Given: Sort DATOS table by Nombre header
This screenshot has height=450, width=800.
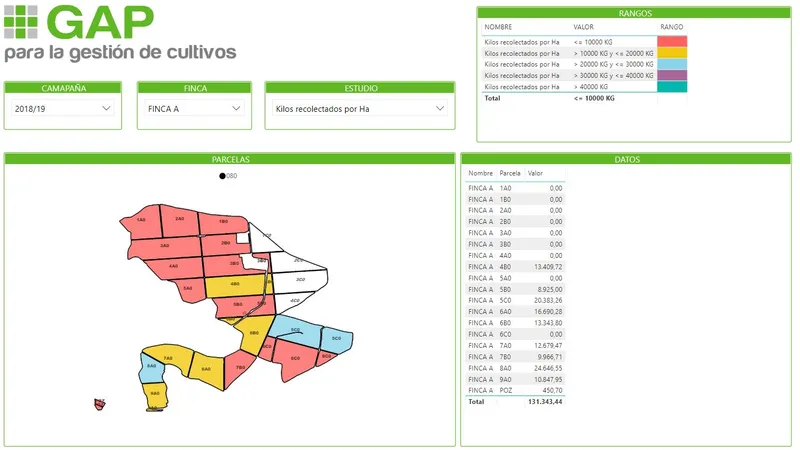Looking at the screenshot, I should click(481, 173).
